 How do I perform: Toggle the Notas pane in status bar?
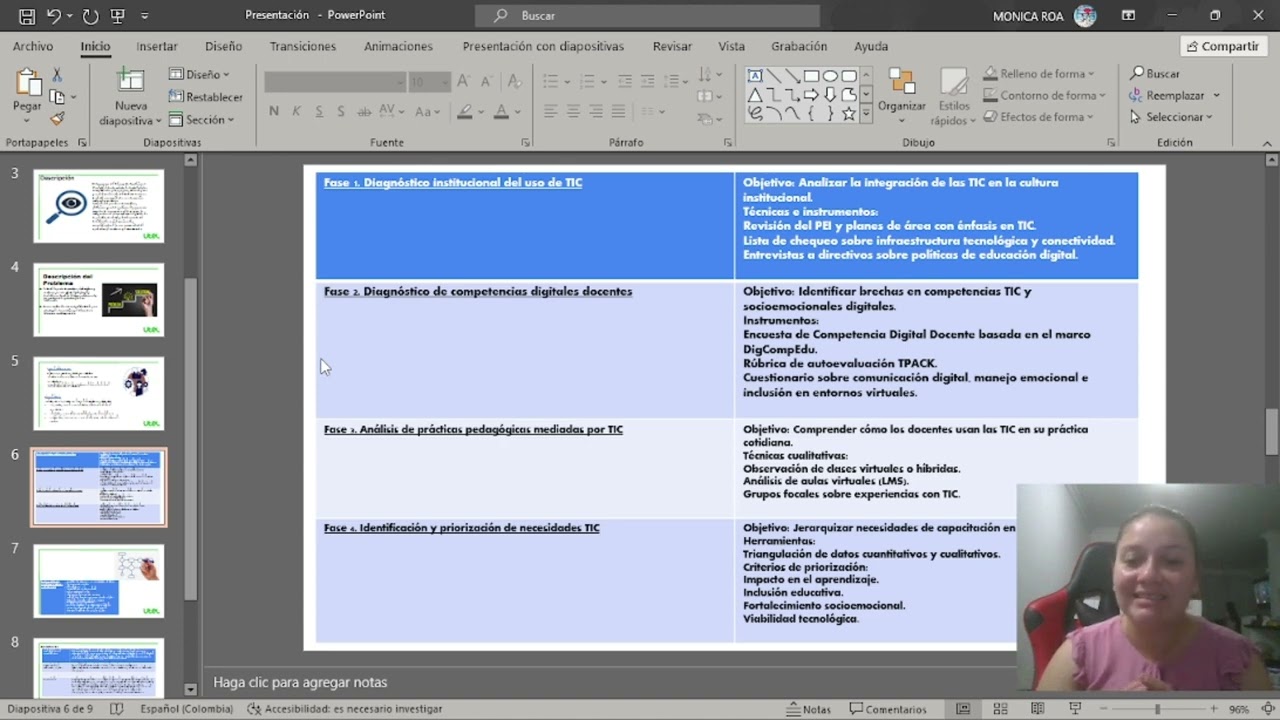pos(809,709)
